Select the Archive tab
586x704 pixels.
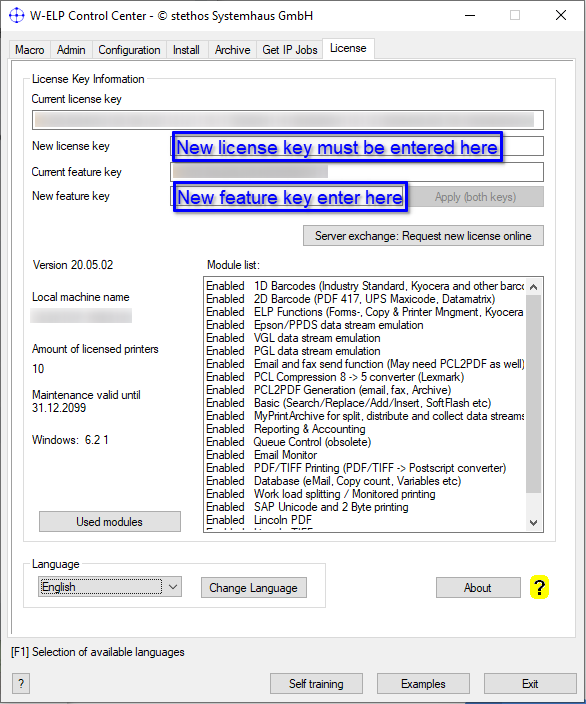click(232, 50)
